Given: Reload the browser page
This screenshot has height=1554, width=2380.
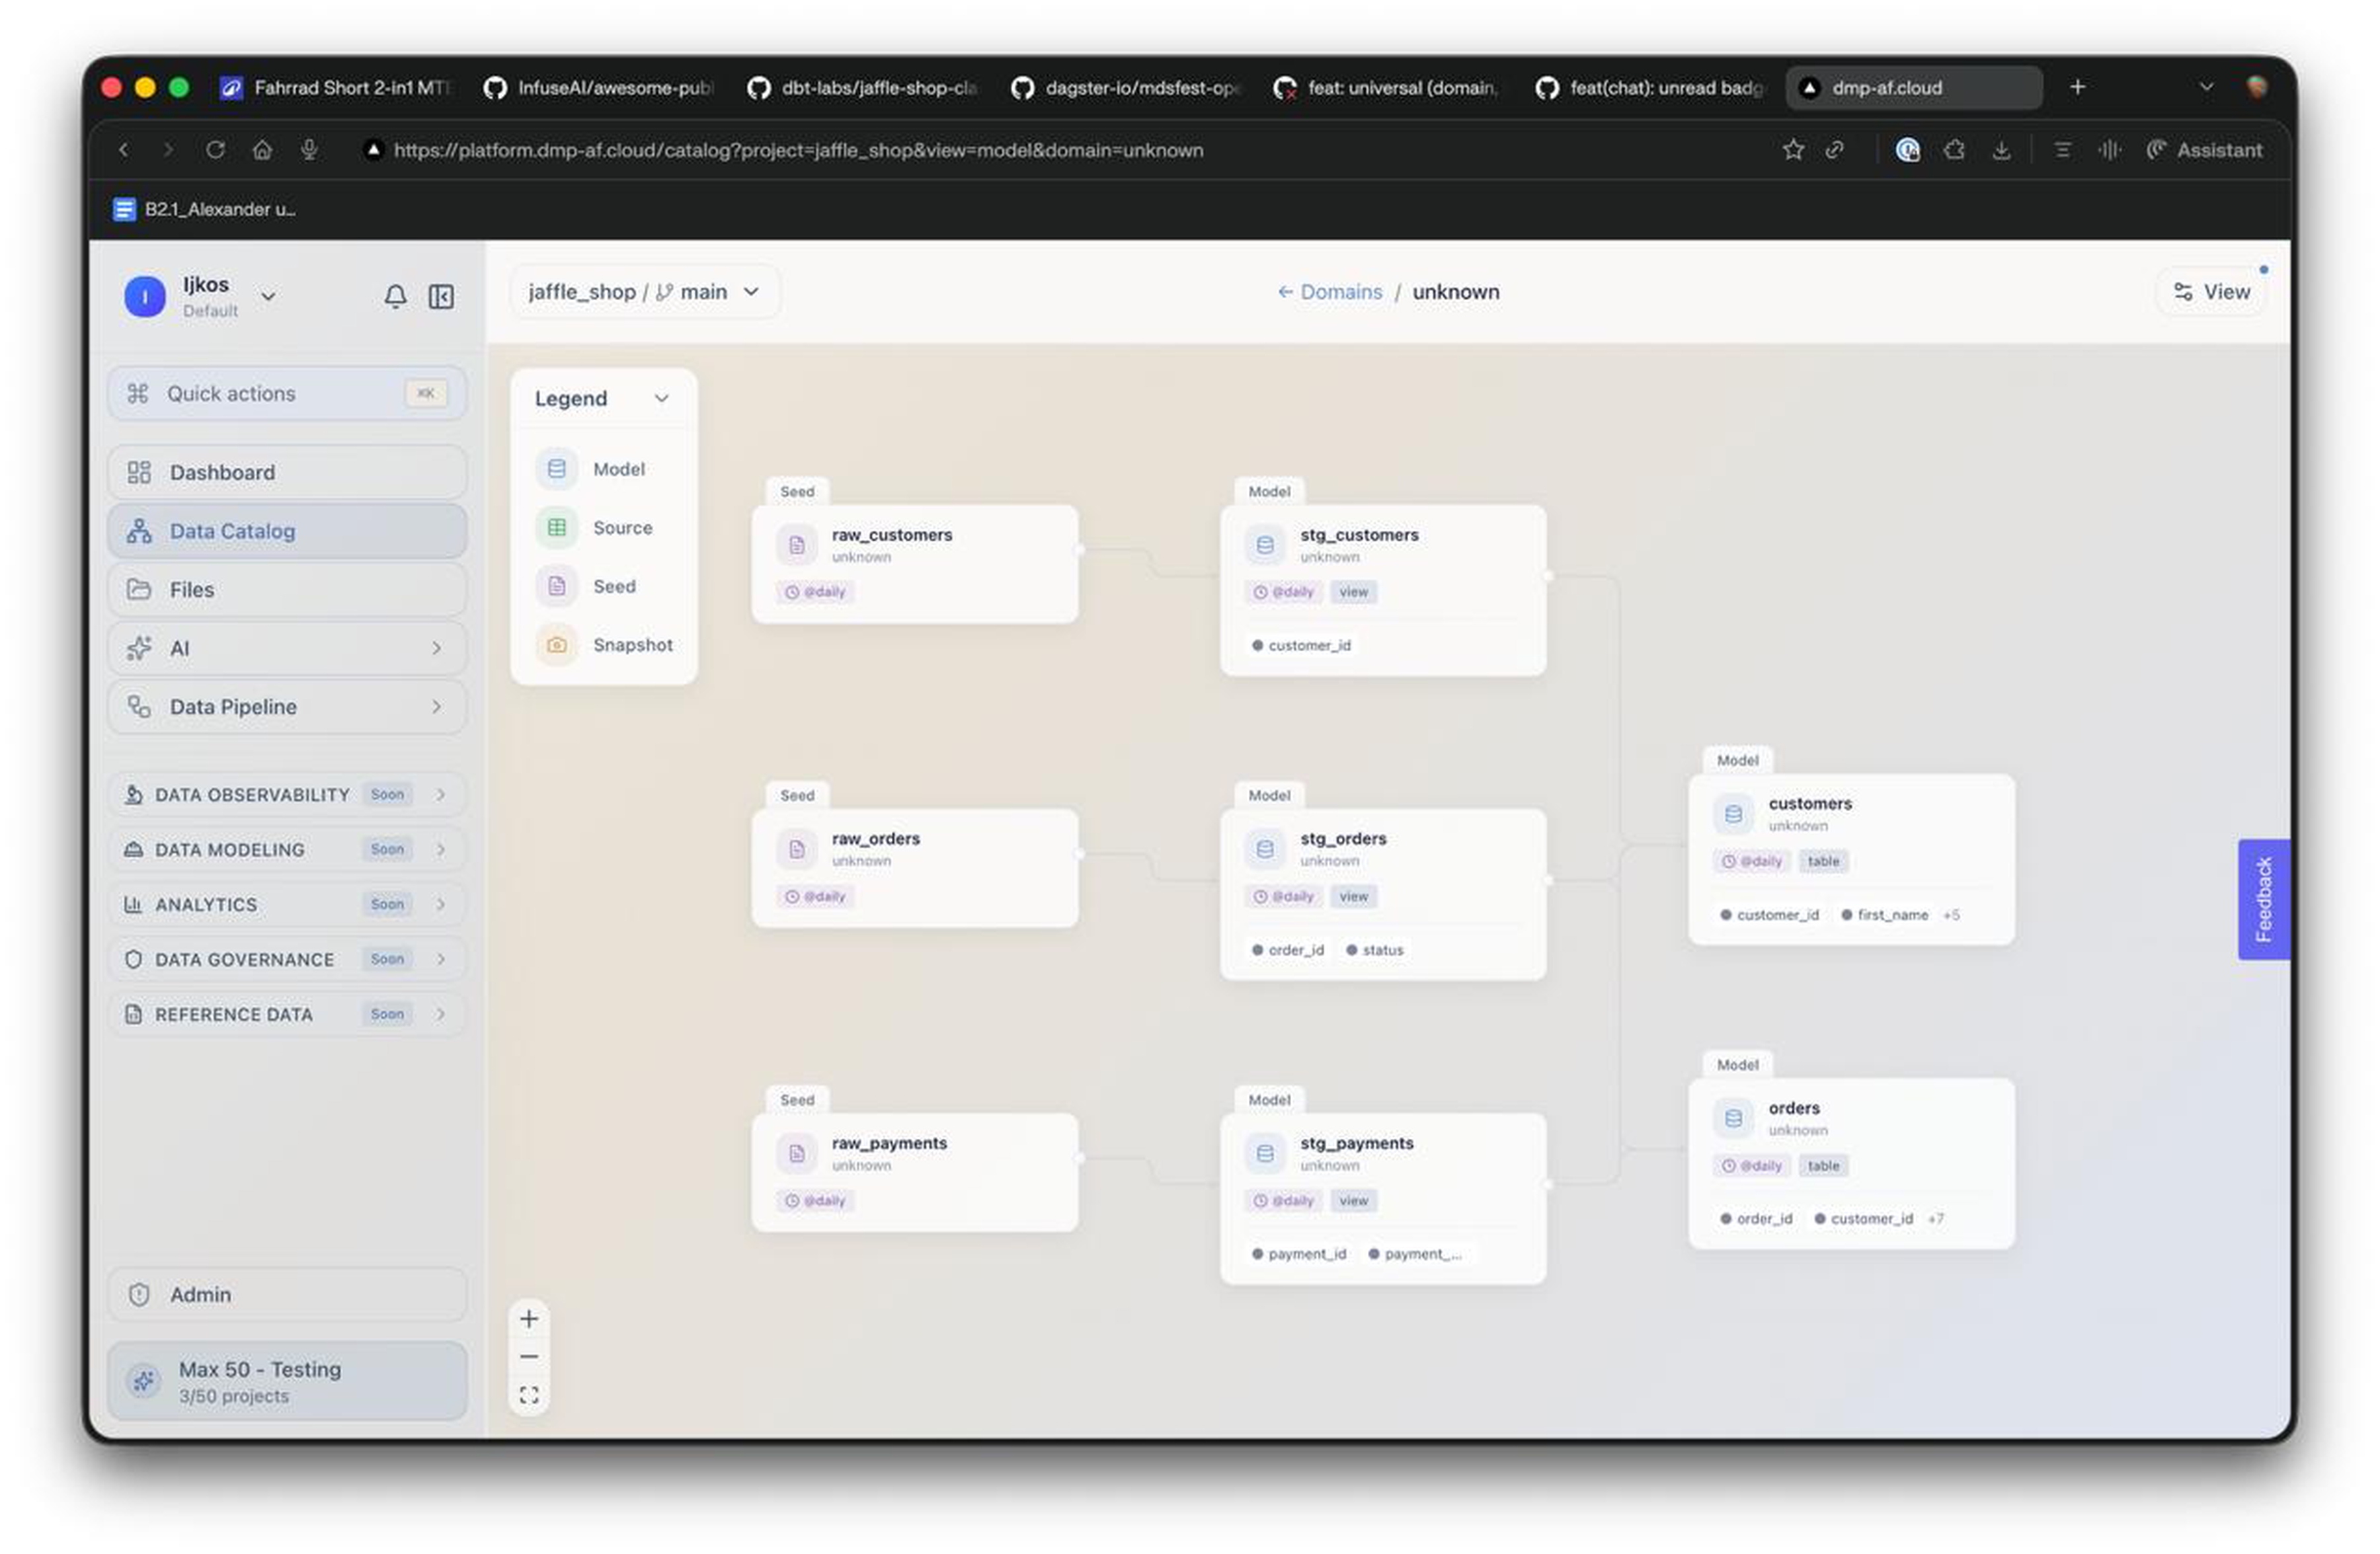Looking at the screenshot, I should 215,150.
